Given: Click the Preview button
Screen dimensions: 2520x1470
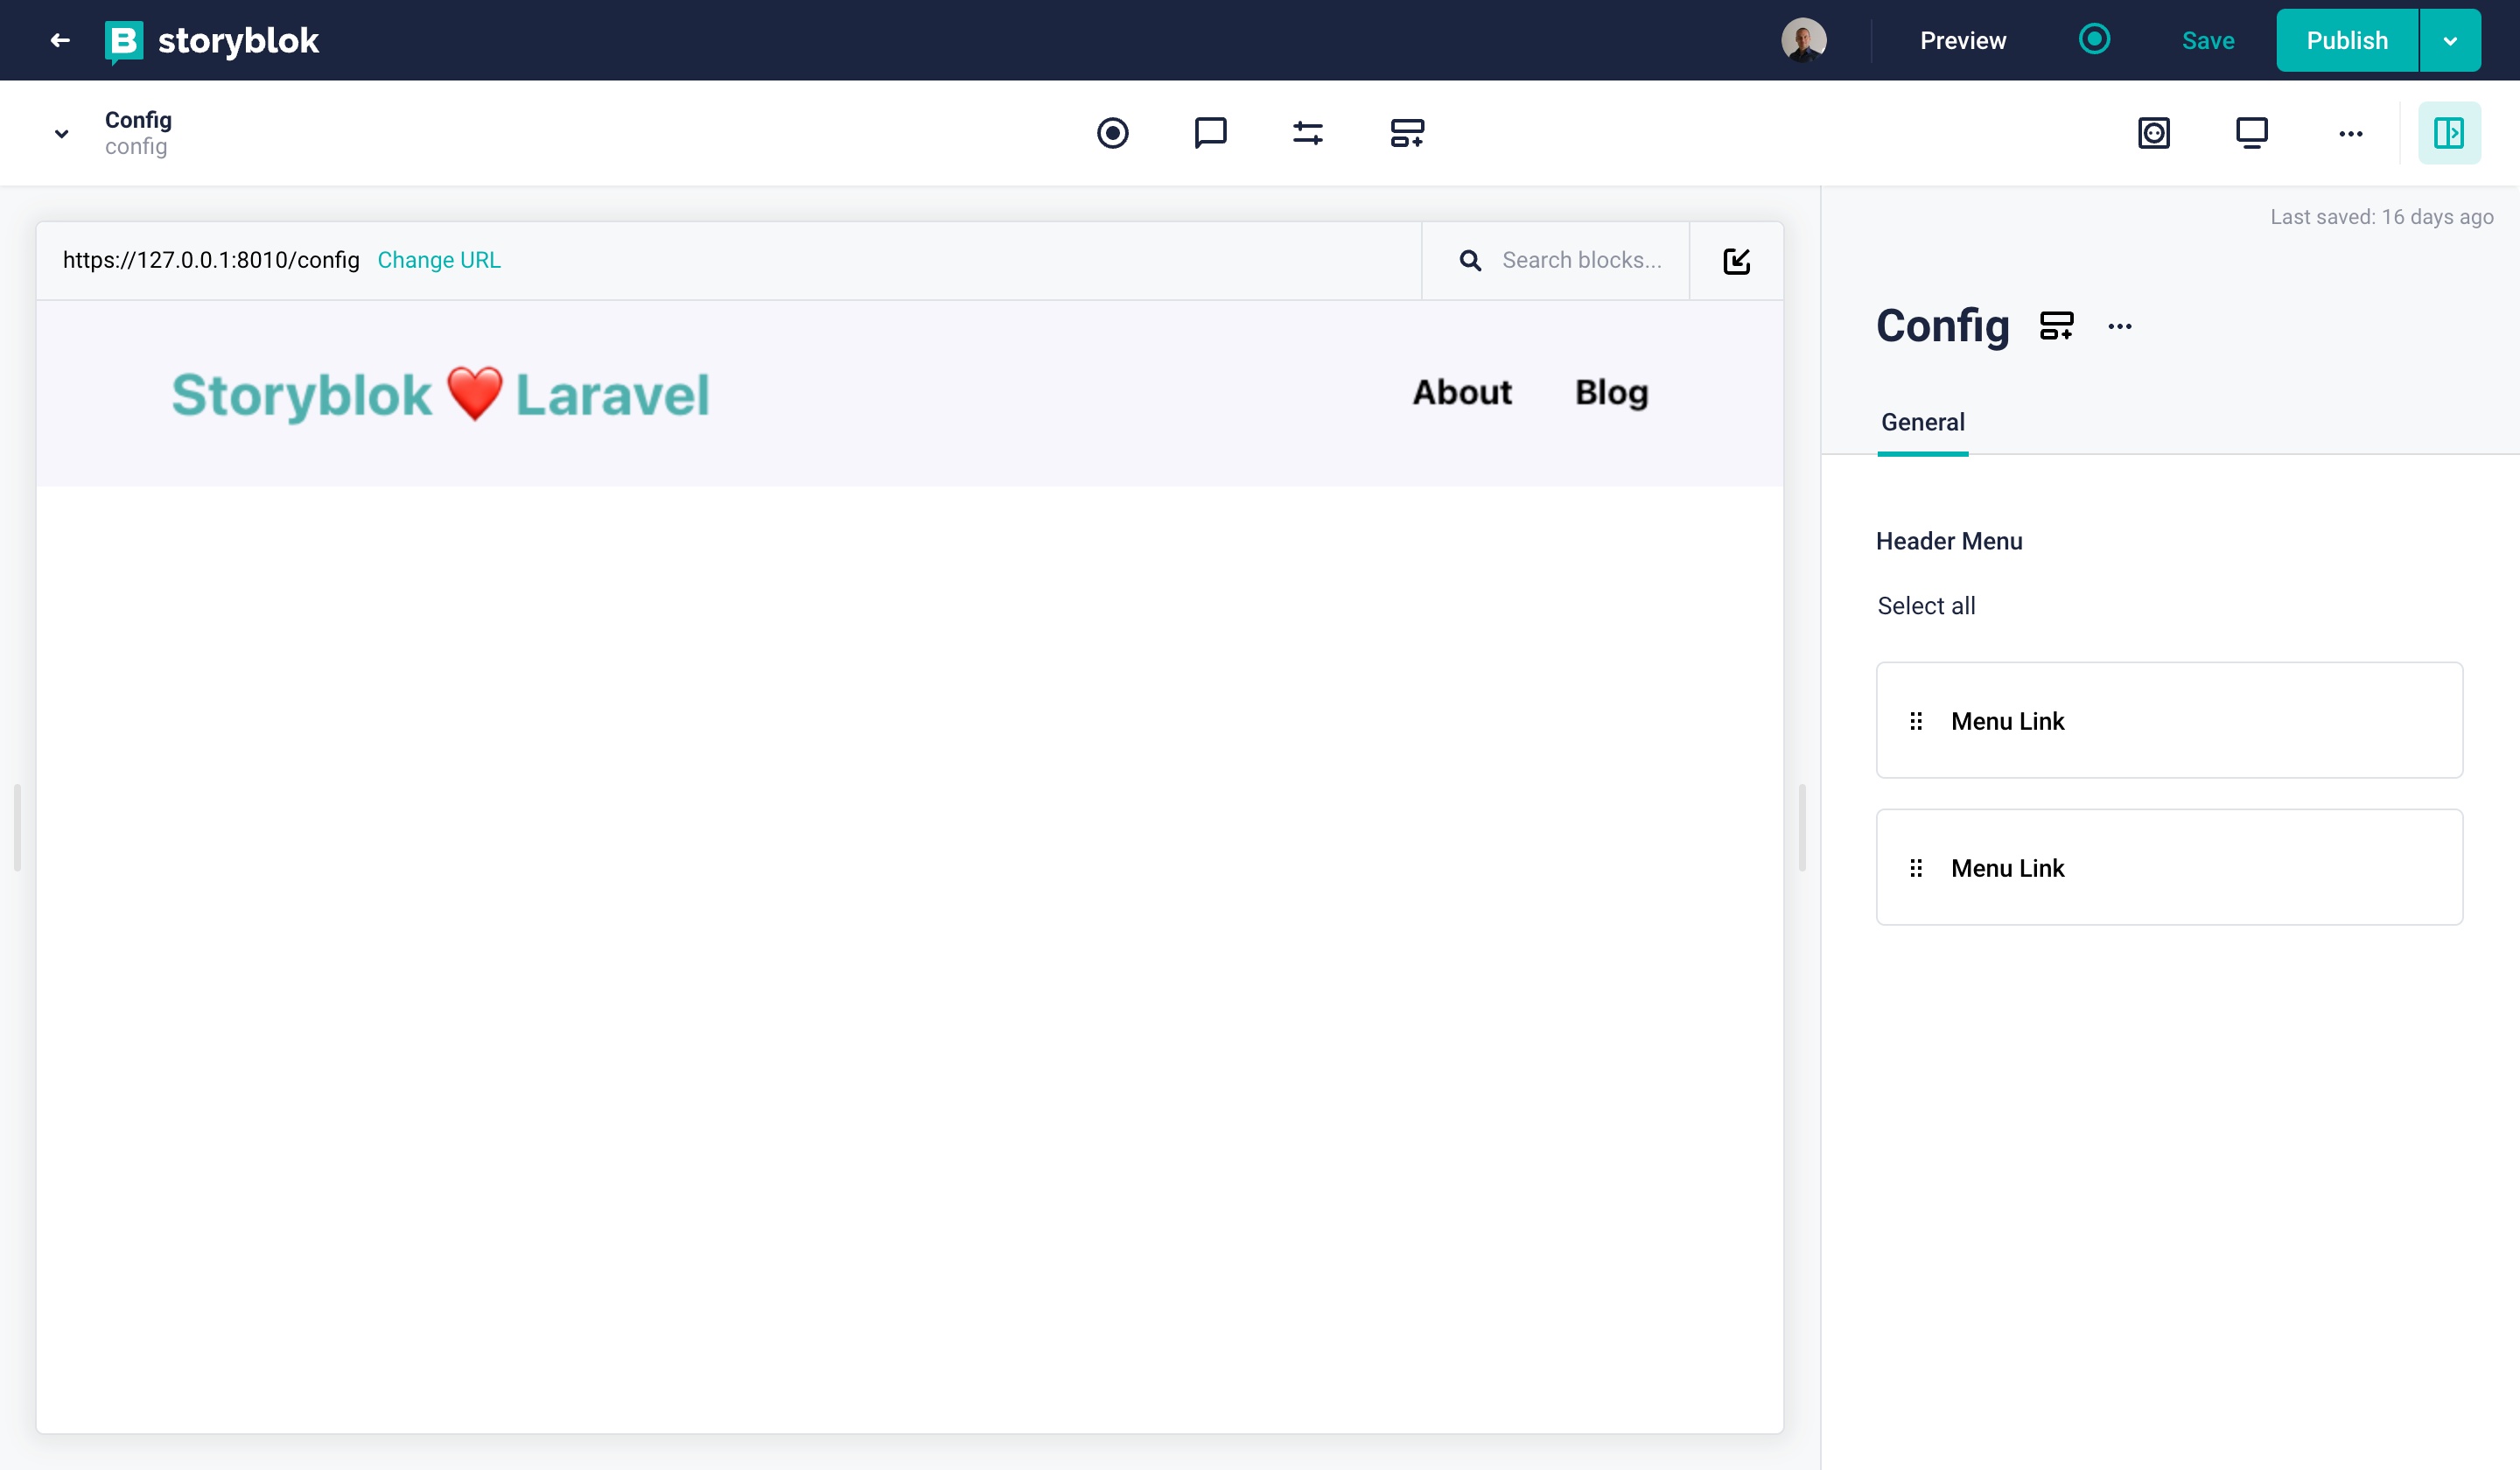Looking at the screenshot, I should (x=1962, y=40).
